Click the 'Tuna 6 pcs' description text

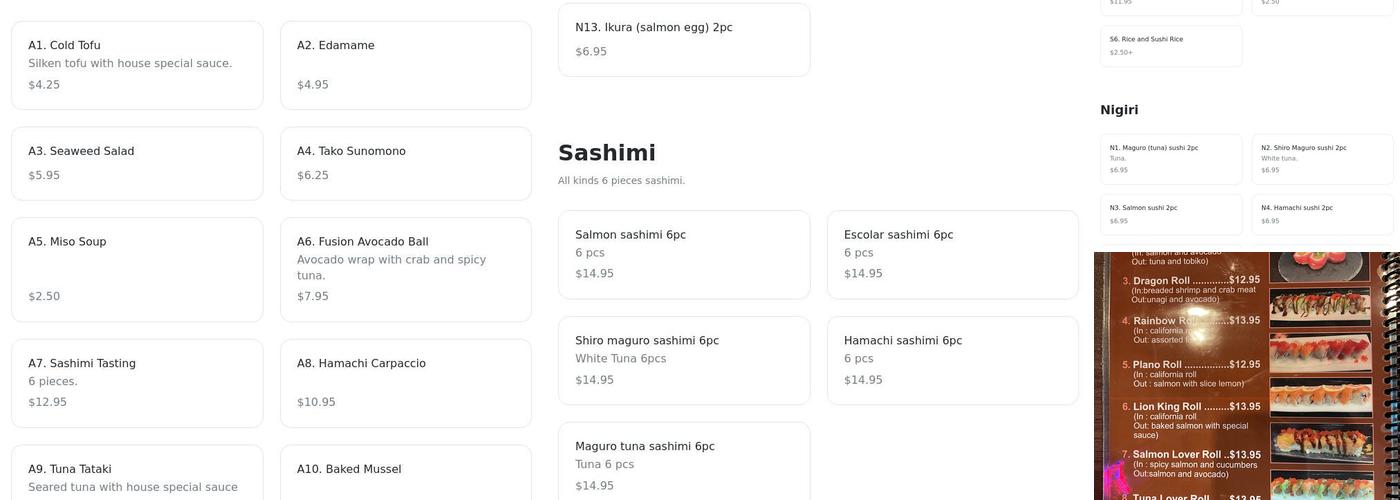pos(604,465)
